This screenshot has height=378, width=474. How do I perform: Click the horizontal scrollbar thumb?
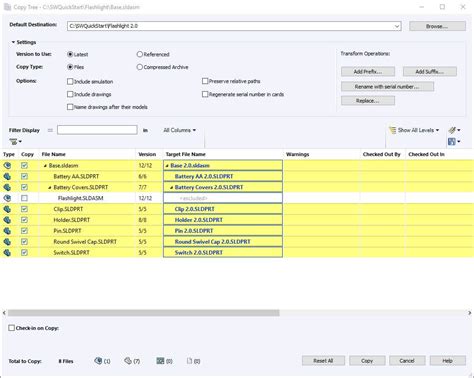coord(144,313)
